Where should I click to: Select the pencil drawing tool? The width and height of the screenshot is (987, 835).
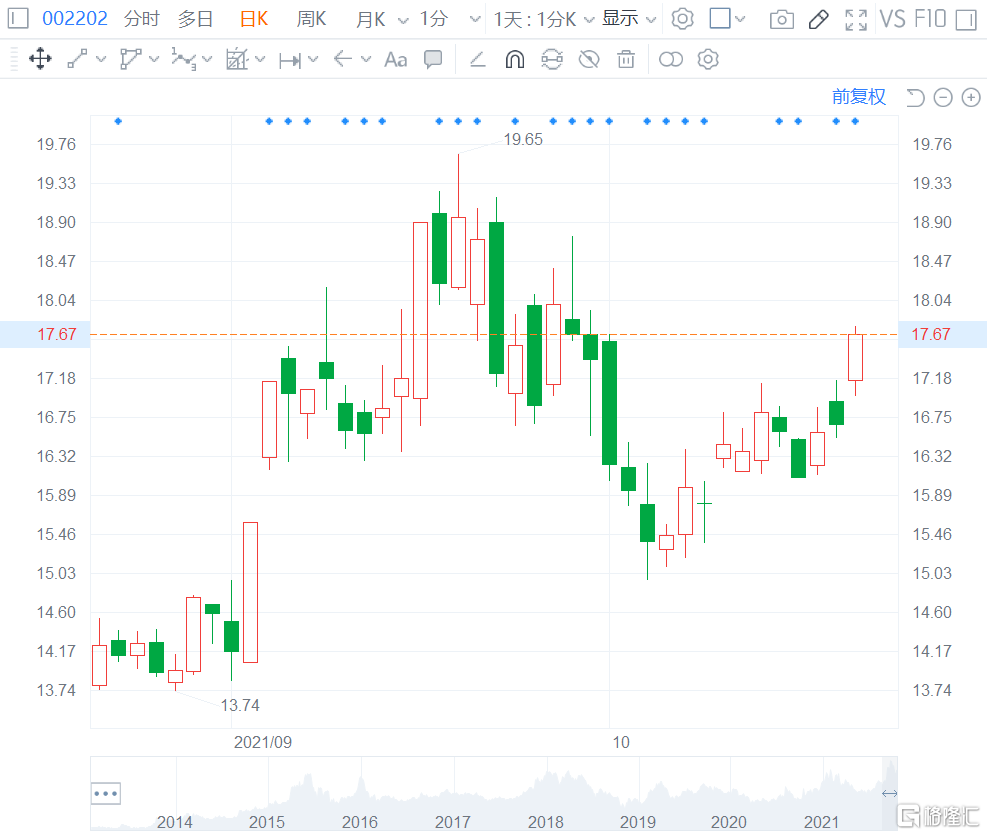pos(818,19)
